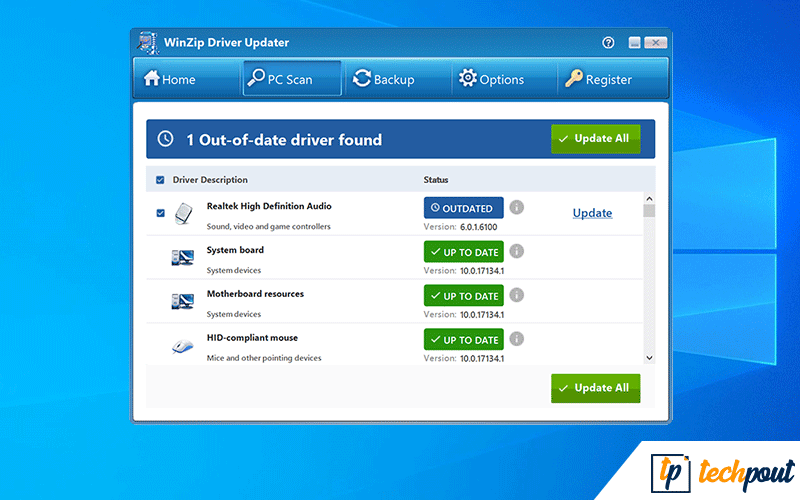
Task: Minimize the WinZip Driver Updater window
Action: [634, 42]
